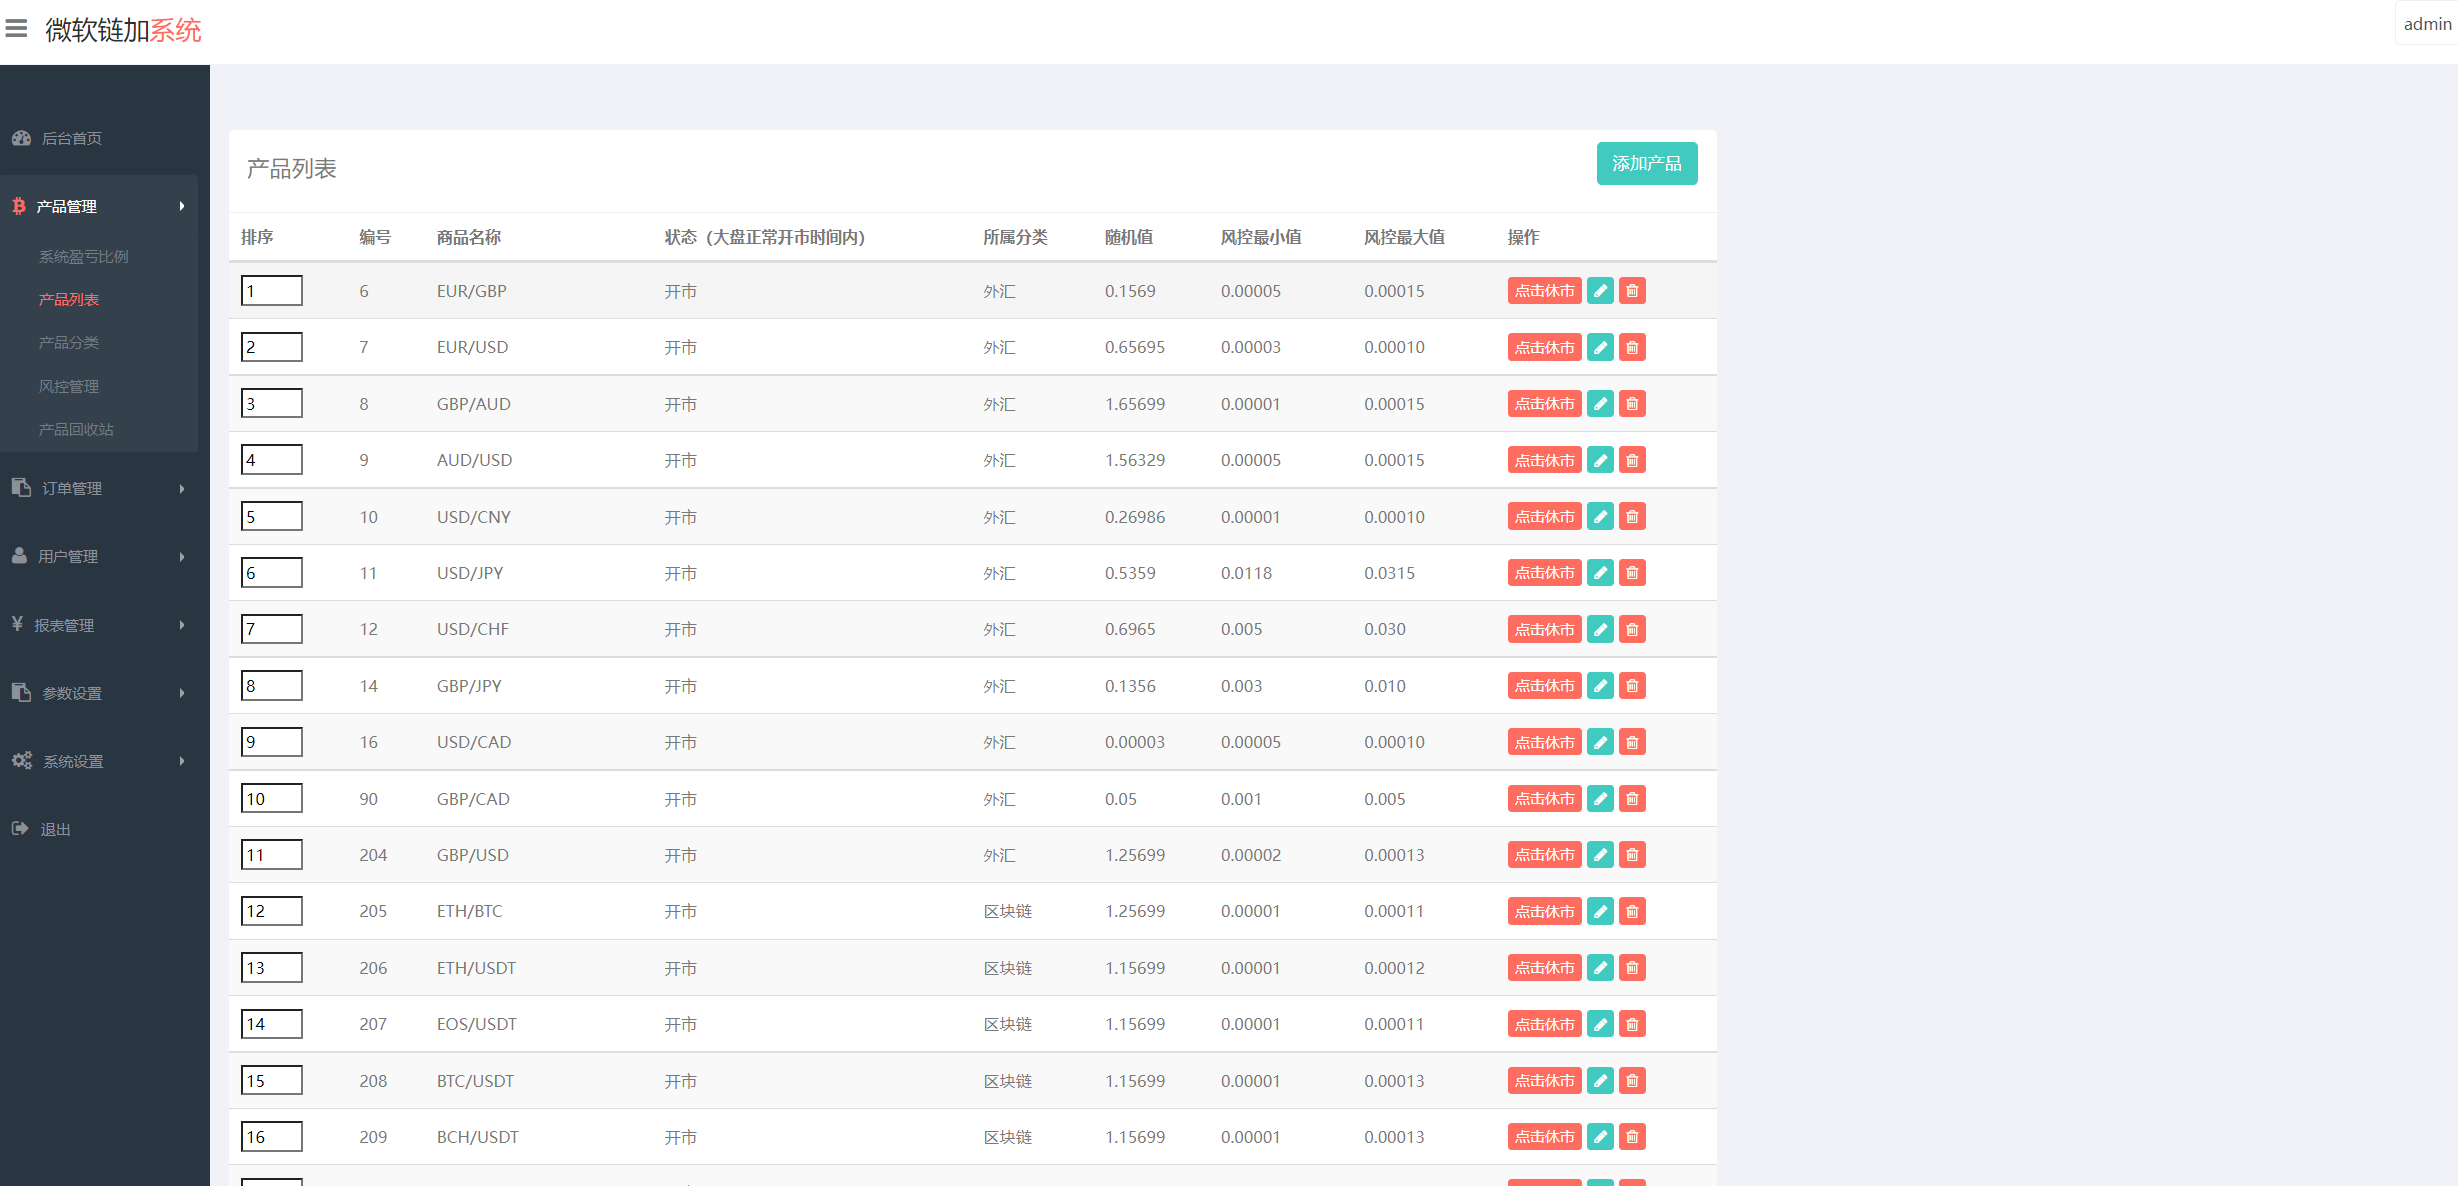This screenshot has width=2458, height=1186.
Task: Open 产品分类 submenu item
Action: [69, 343]
